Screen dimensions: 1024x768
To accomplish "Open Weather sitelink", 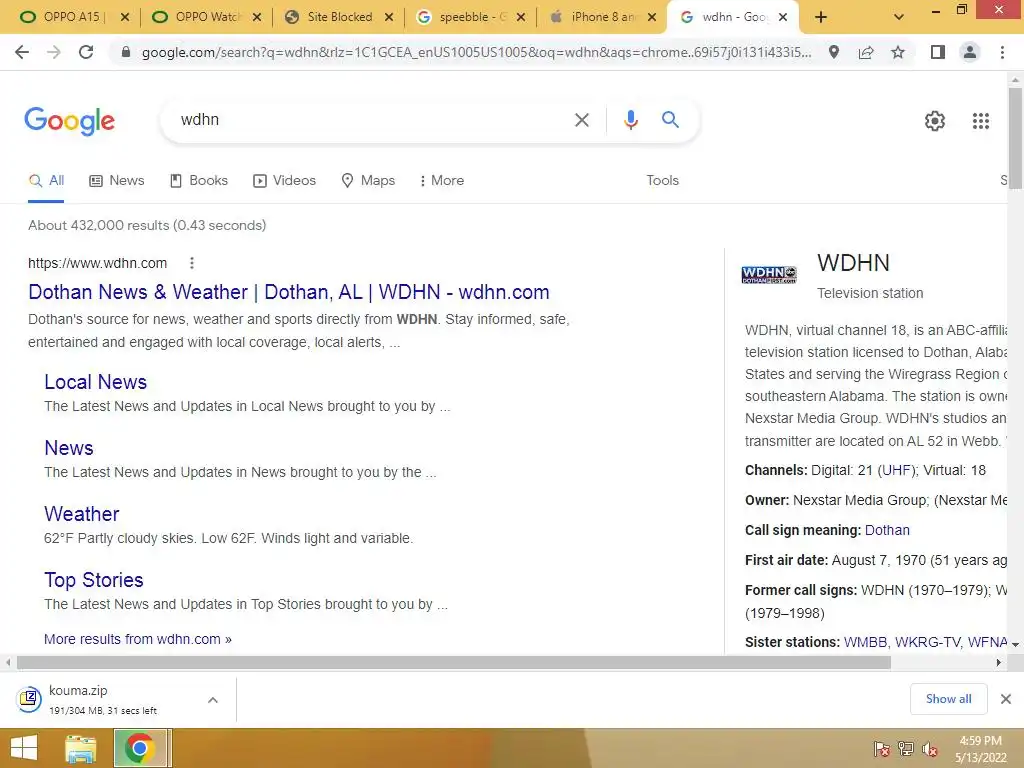I will coord(82,514).
